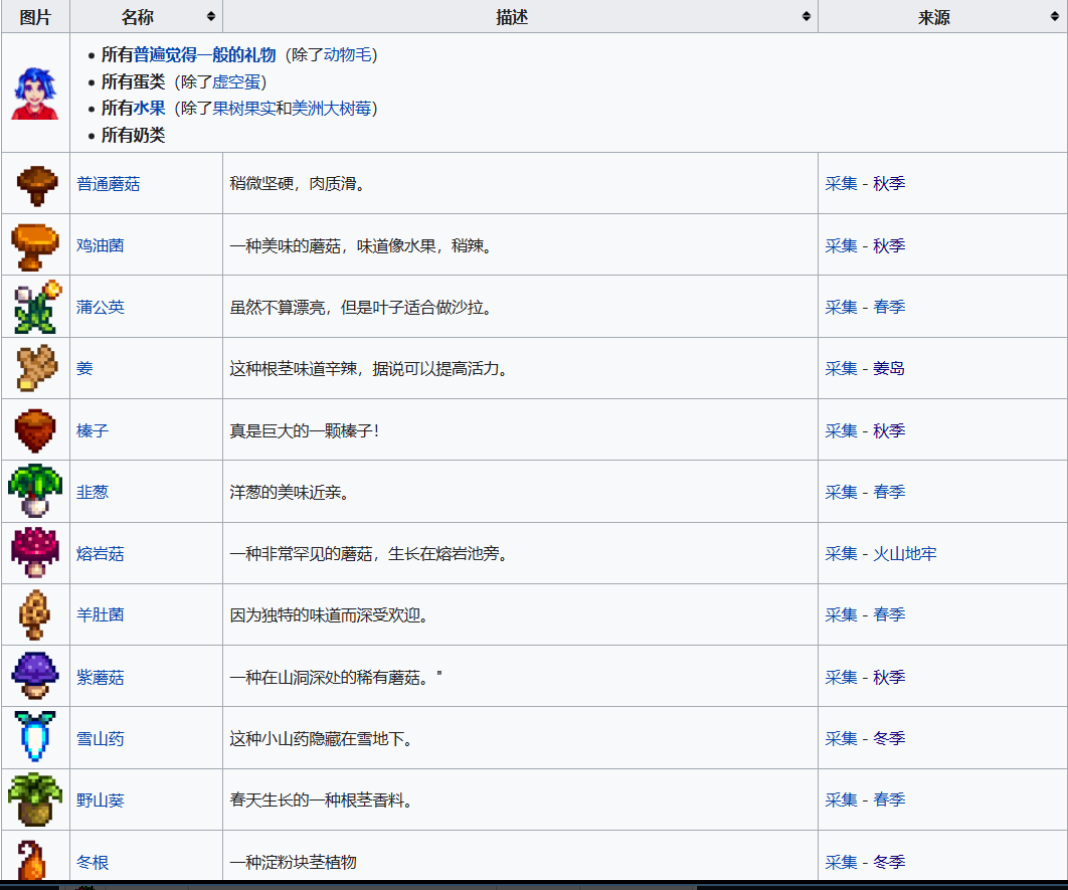1068x890 pixels.
Task: Click the 鸡油菌 chanterelle icon
Action: click(34, 246)
